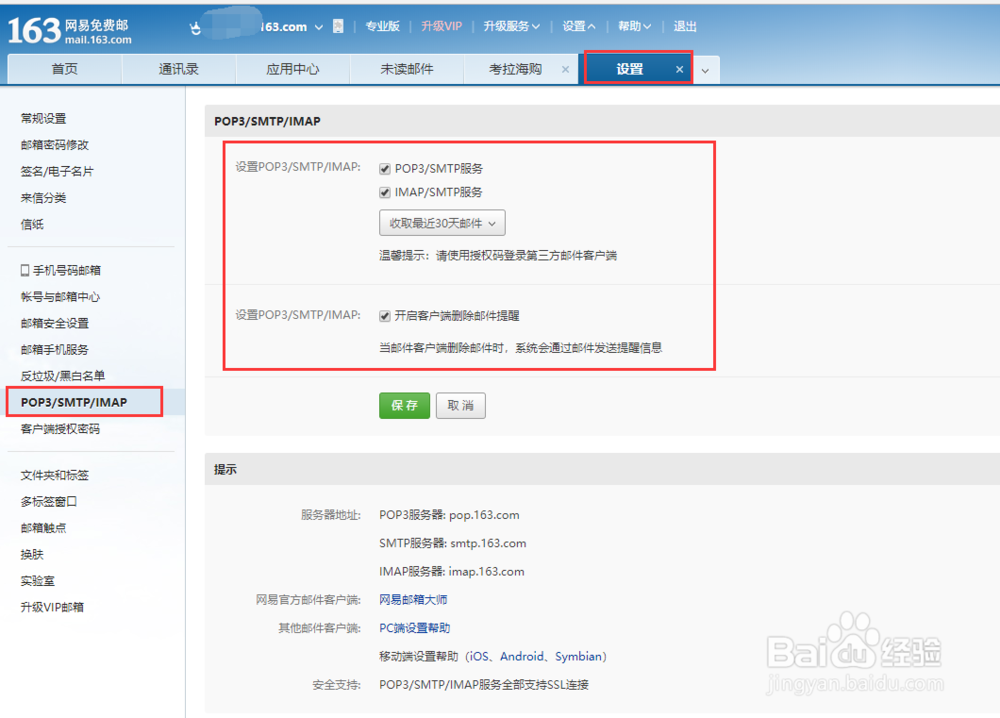Open the 升级服务 dropdown menu
The width and height of the screenshot is (1000, 718).
(511, 26)
